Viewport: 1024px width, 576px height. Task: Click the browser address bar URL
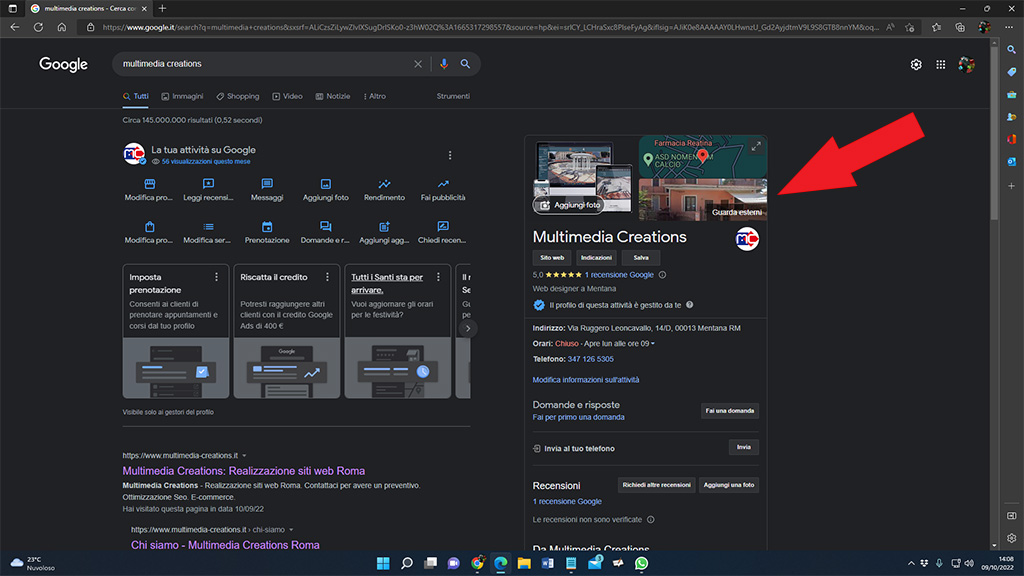(x=490, y=27)
